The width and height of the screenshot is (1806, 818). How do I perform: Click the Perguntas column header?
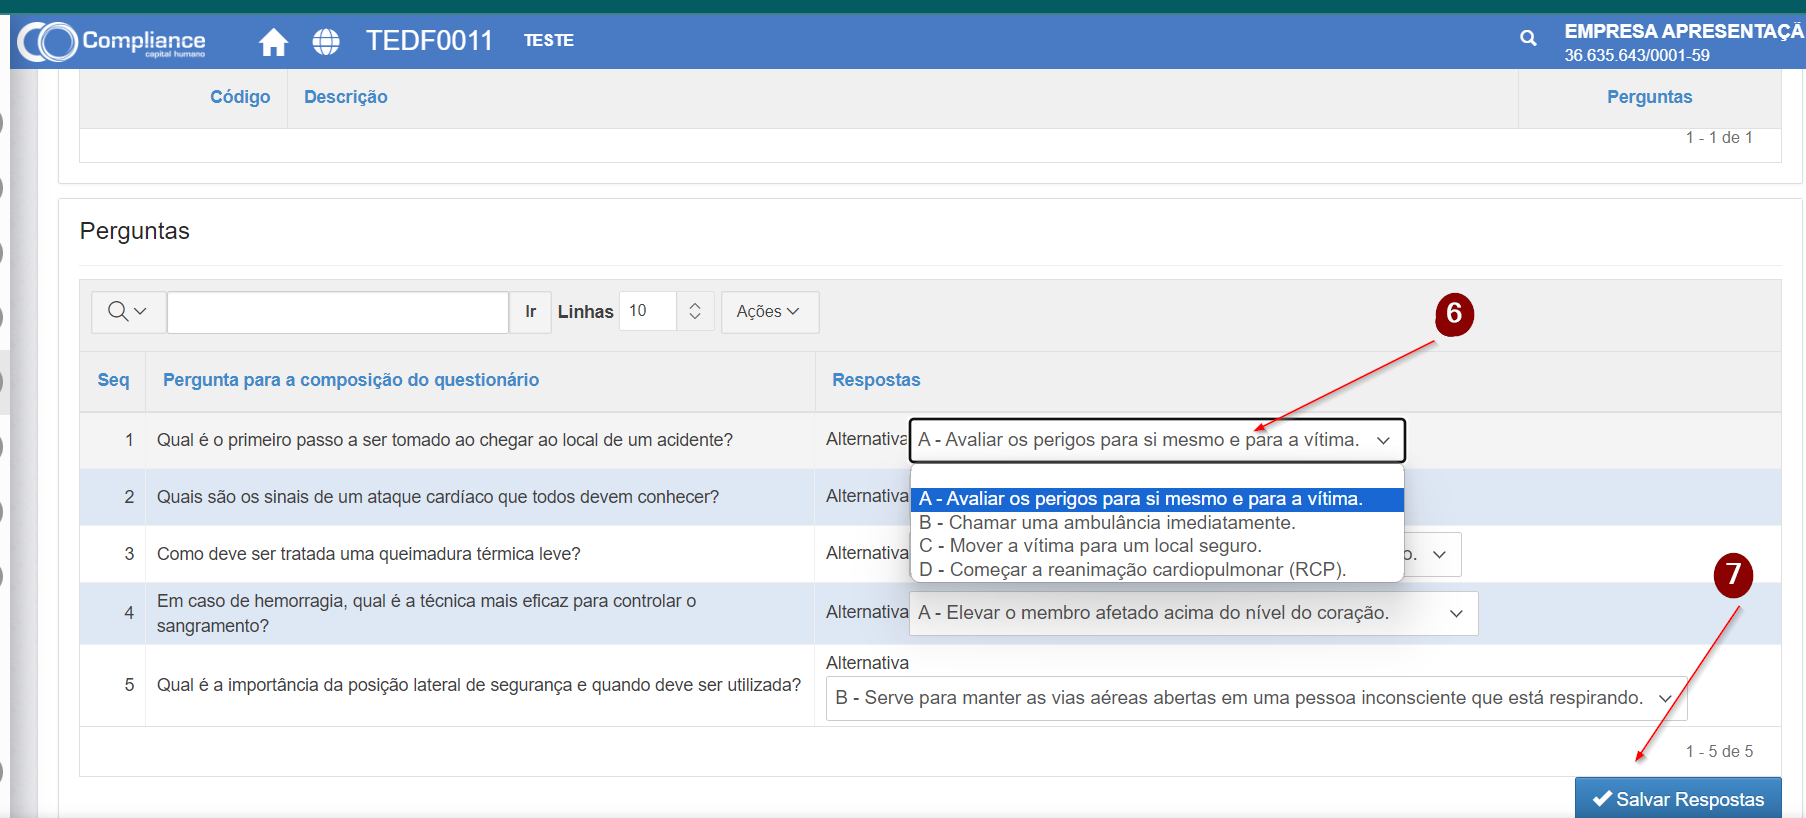pos(1649,97)
